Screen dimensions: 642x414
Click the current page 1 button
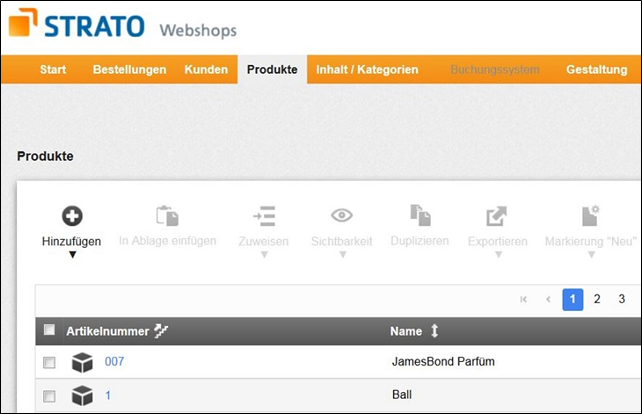click(x=572, y=299)
